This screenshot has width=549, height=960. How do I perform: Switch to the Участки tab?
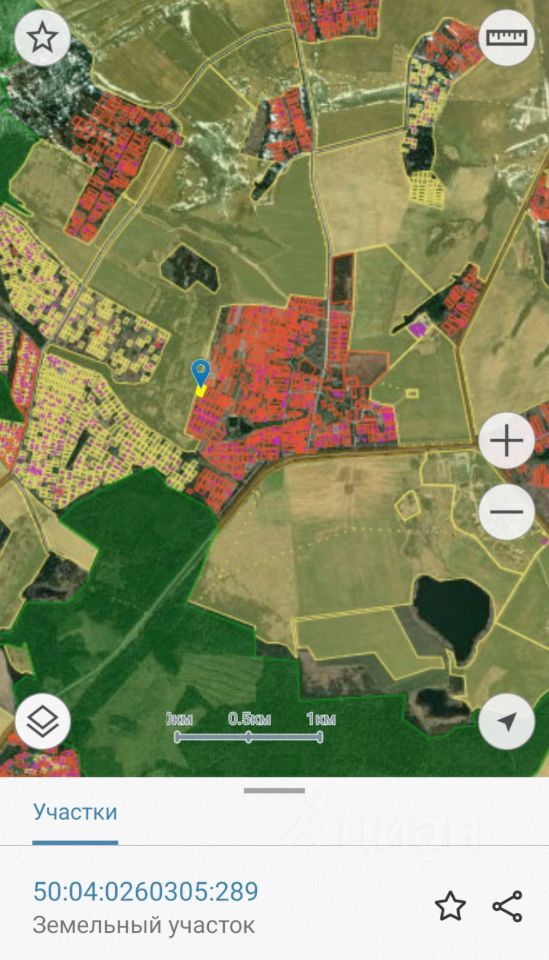pos(75,812)
